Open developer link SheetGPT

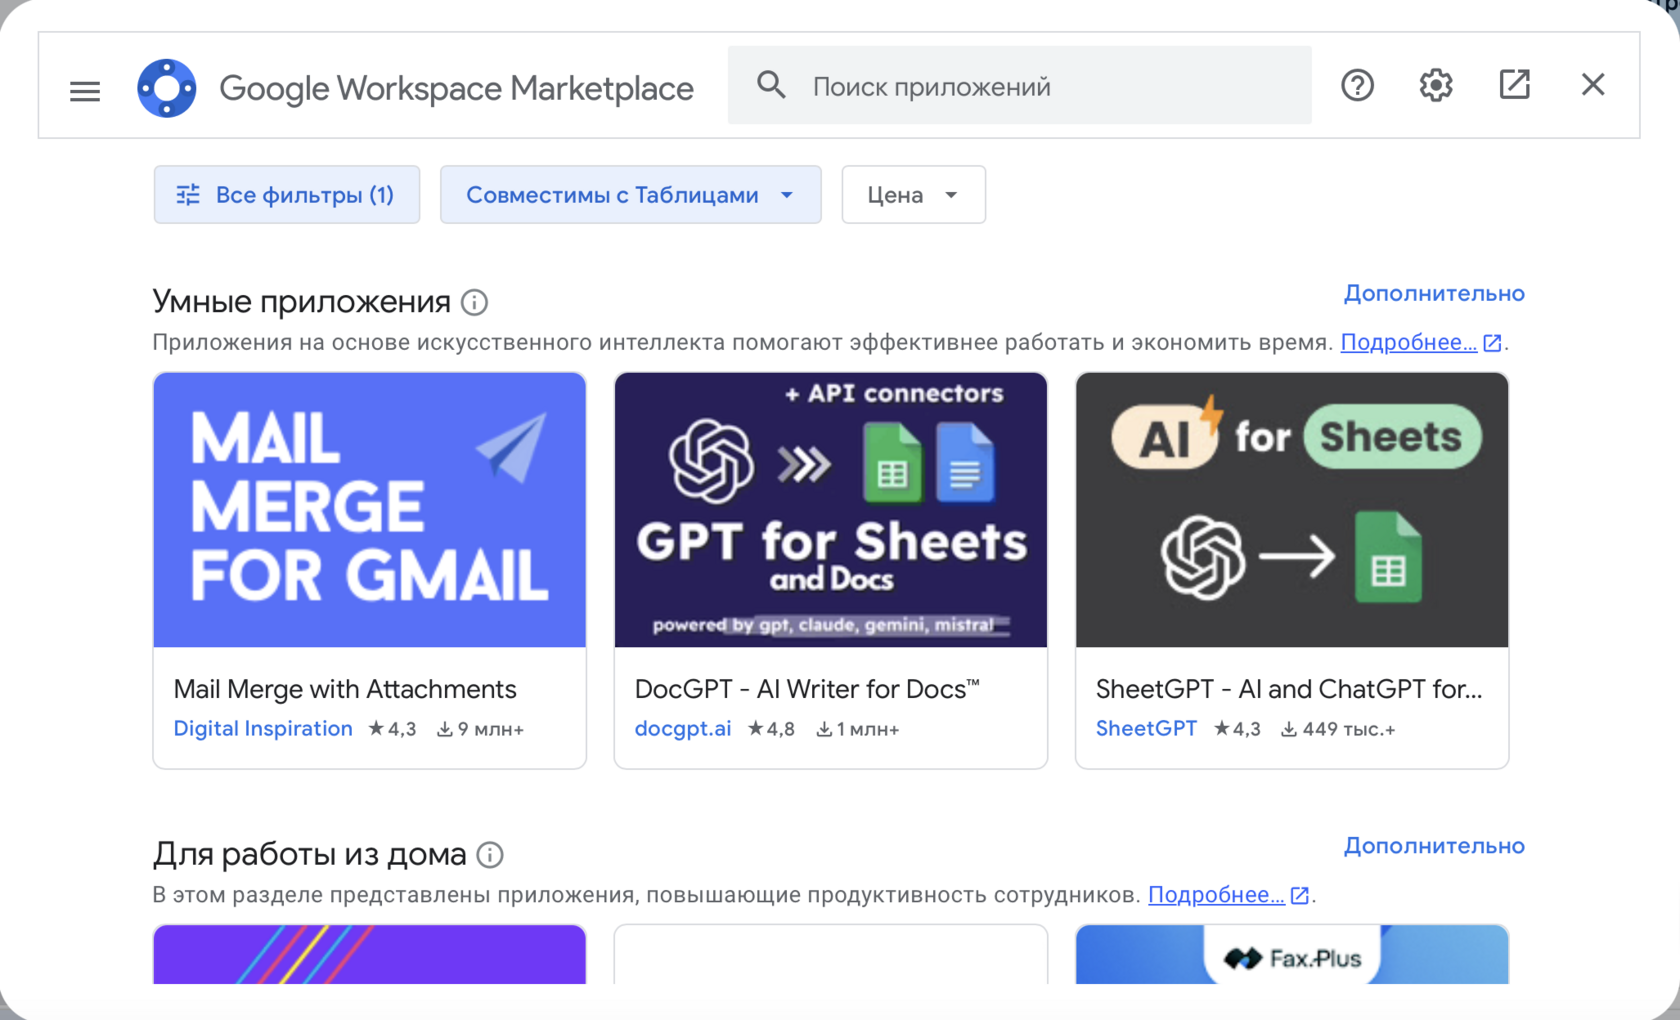coord(1146,729)
